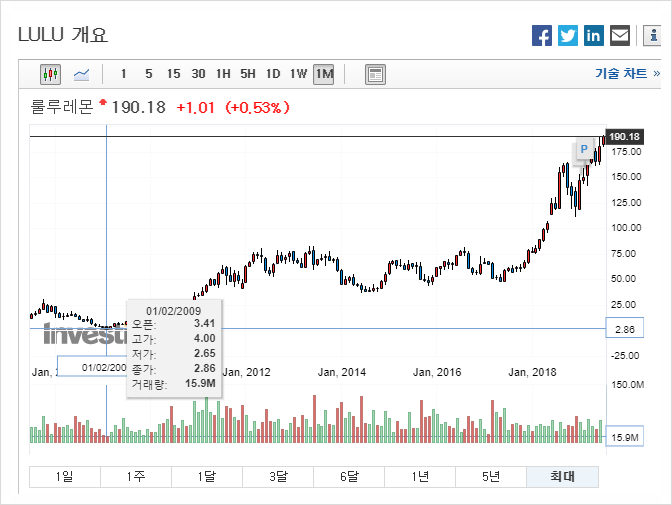Viewport: 672px width, 505px height.
Task: Click the Jan, 2016 axis label
Action: [437, 372]
